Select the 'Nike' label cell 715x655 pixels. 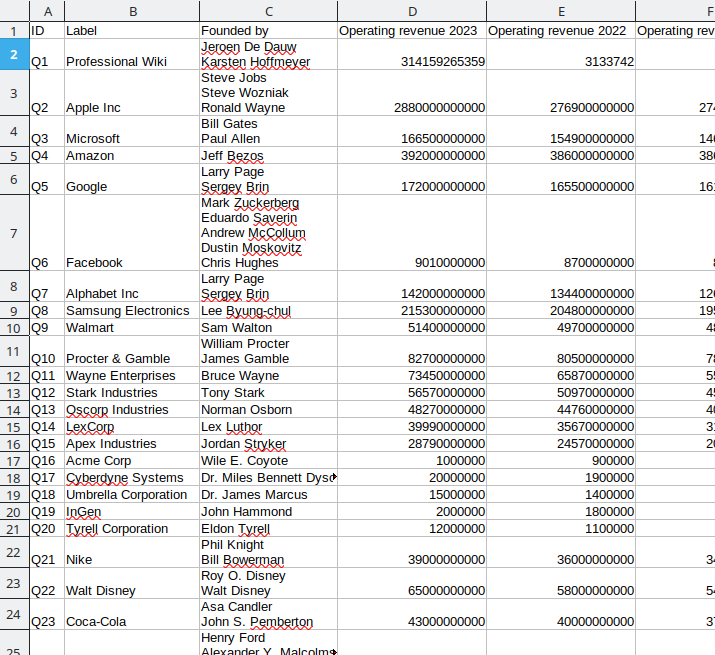coord(132,552)
